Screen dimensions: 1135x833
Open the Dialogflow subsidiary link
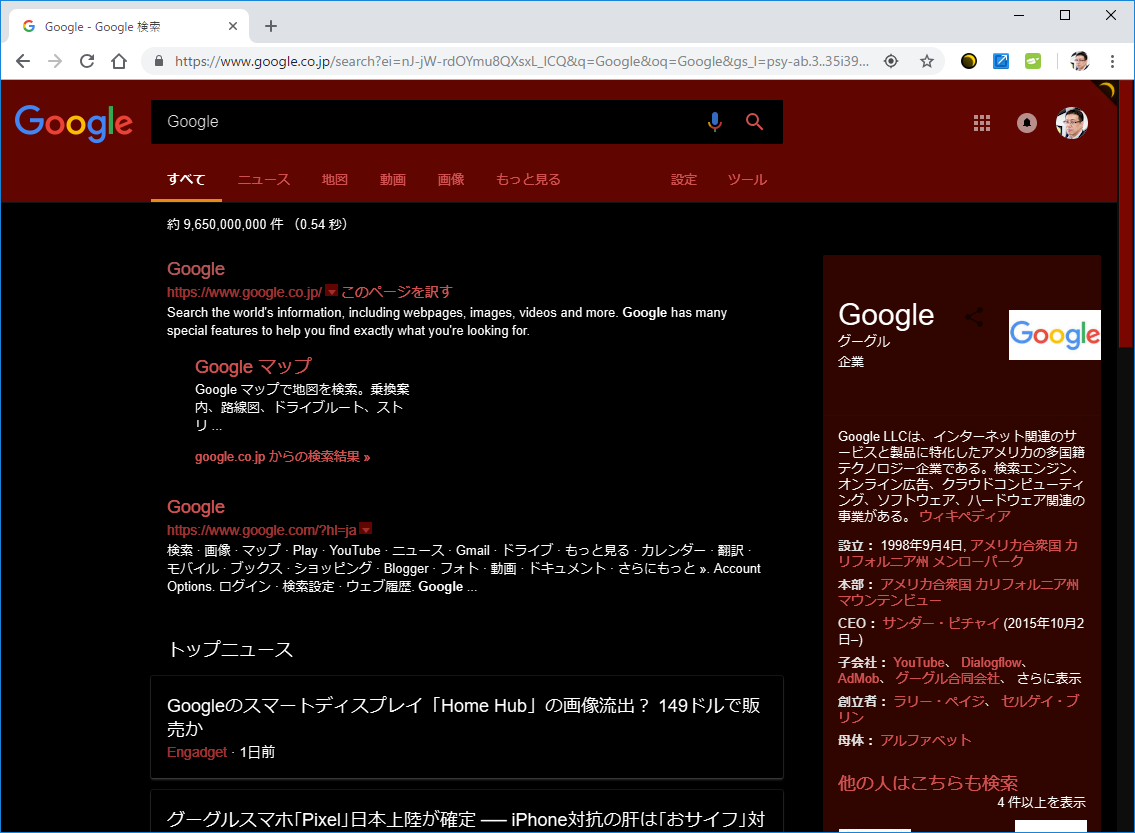991,662
